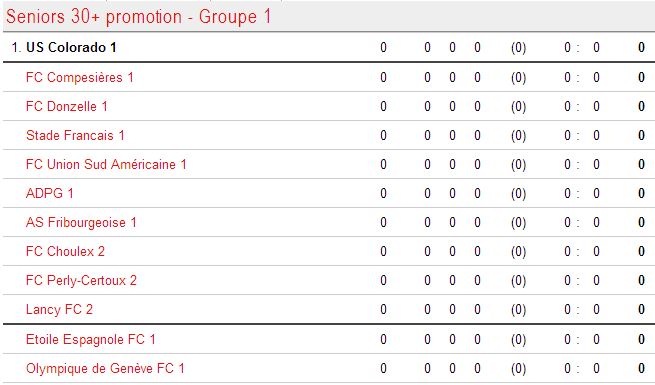Open the FC Perly-Certoux 2 team link
Image resolution: width=655 pixels, height=385 pixels.
pyautogui.click(x=81, y=280)
